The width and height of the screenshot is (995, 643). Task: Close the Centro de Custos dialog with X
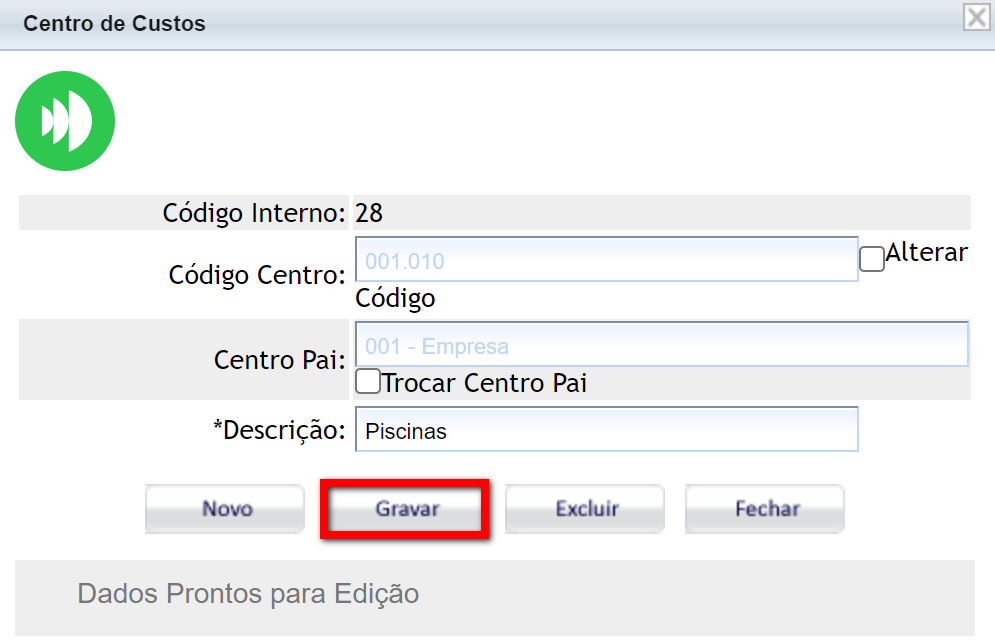point(975,18)
